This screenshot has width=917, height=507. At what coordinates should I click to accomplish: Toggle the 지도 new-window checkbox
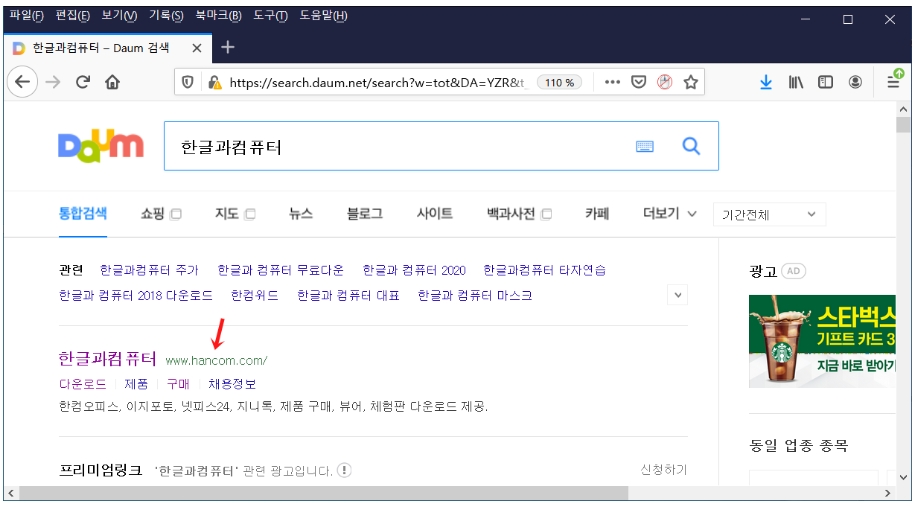tap(250, 214)
